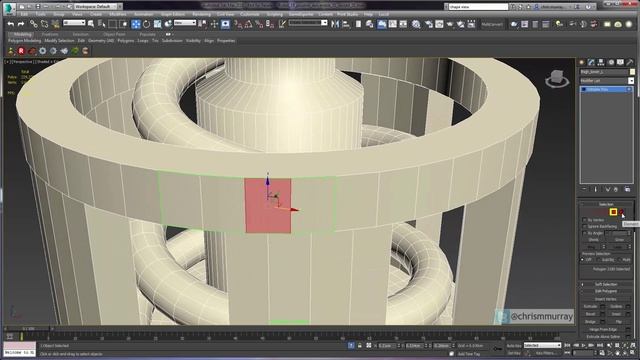Activate the Select and Move tool
Viewport: 640px width, 360px height.
pos(136,24)
